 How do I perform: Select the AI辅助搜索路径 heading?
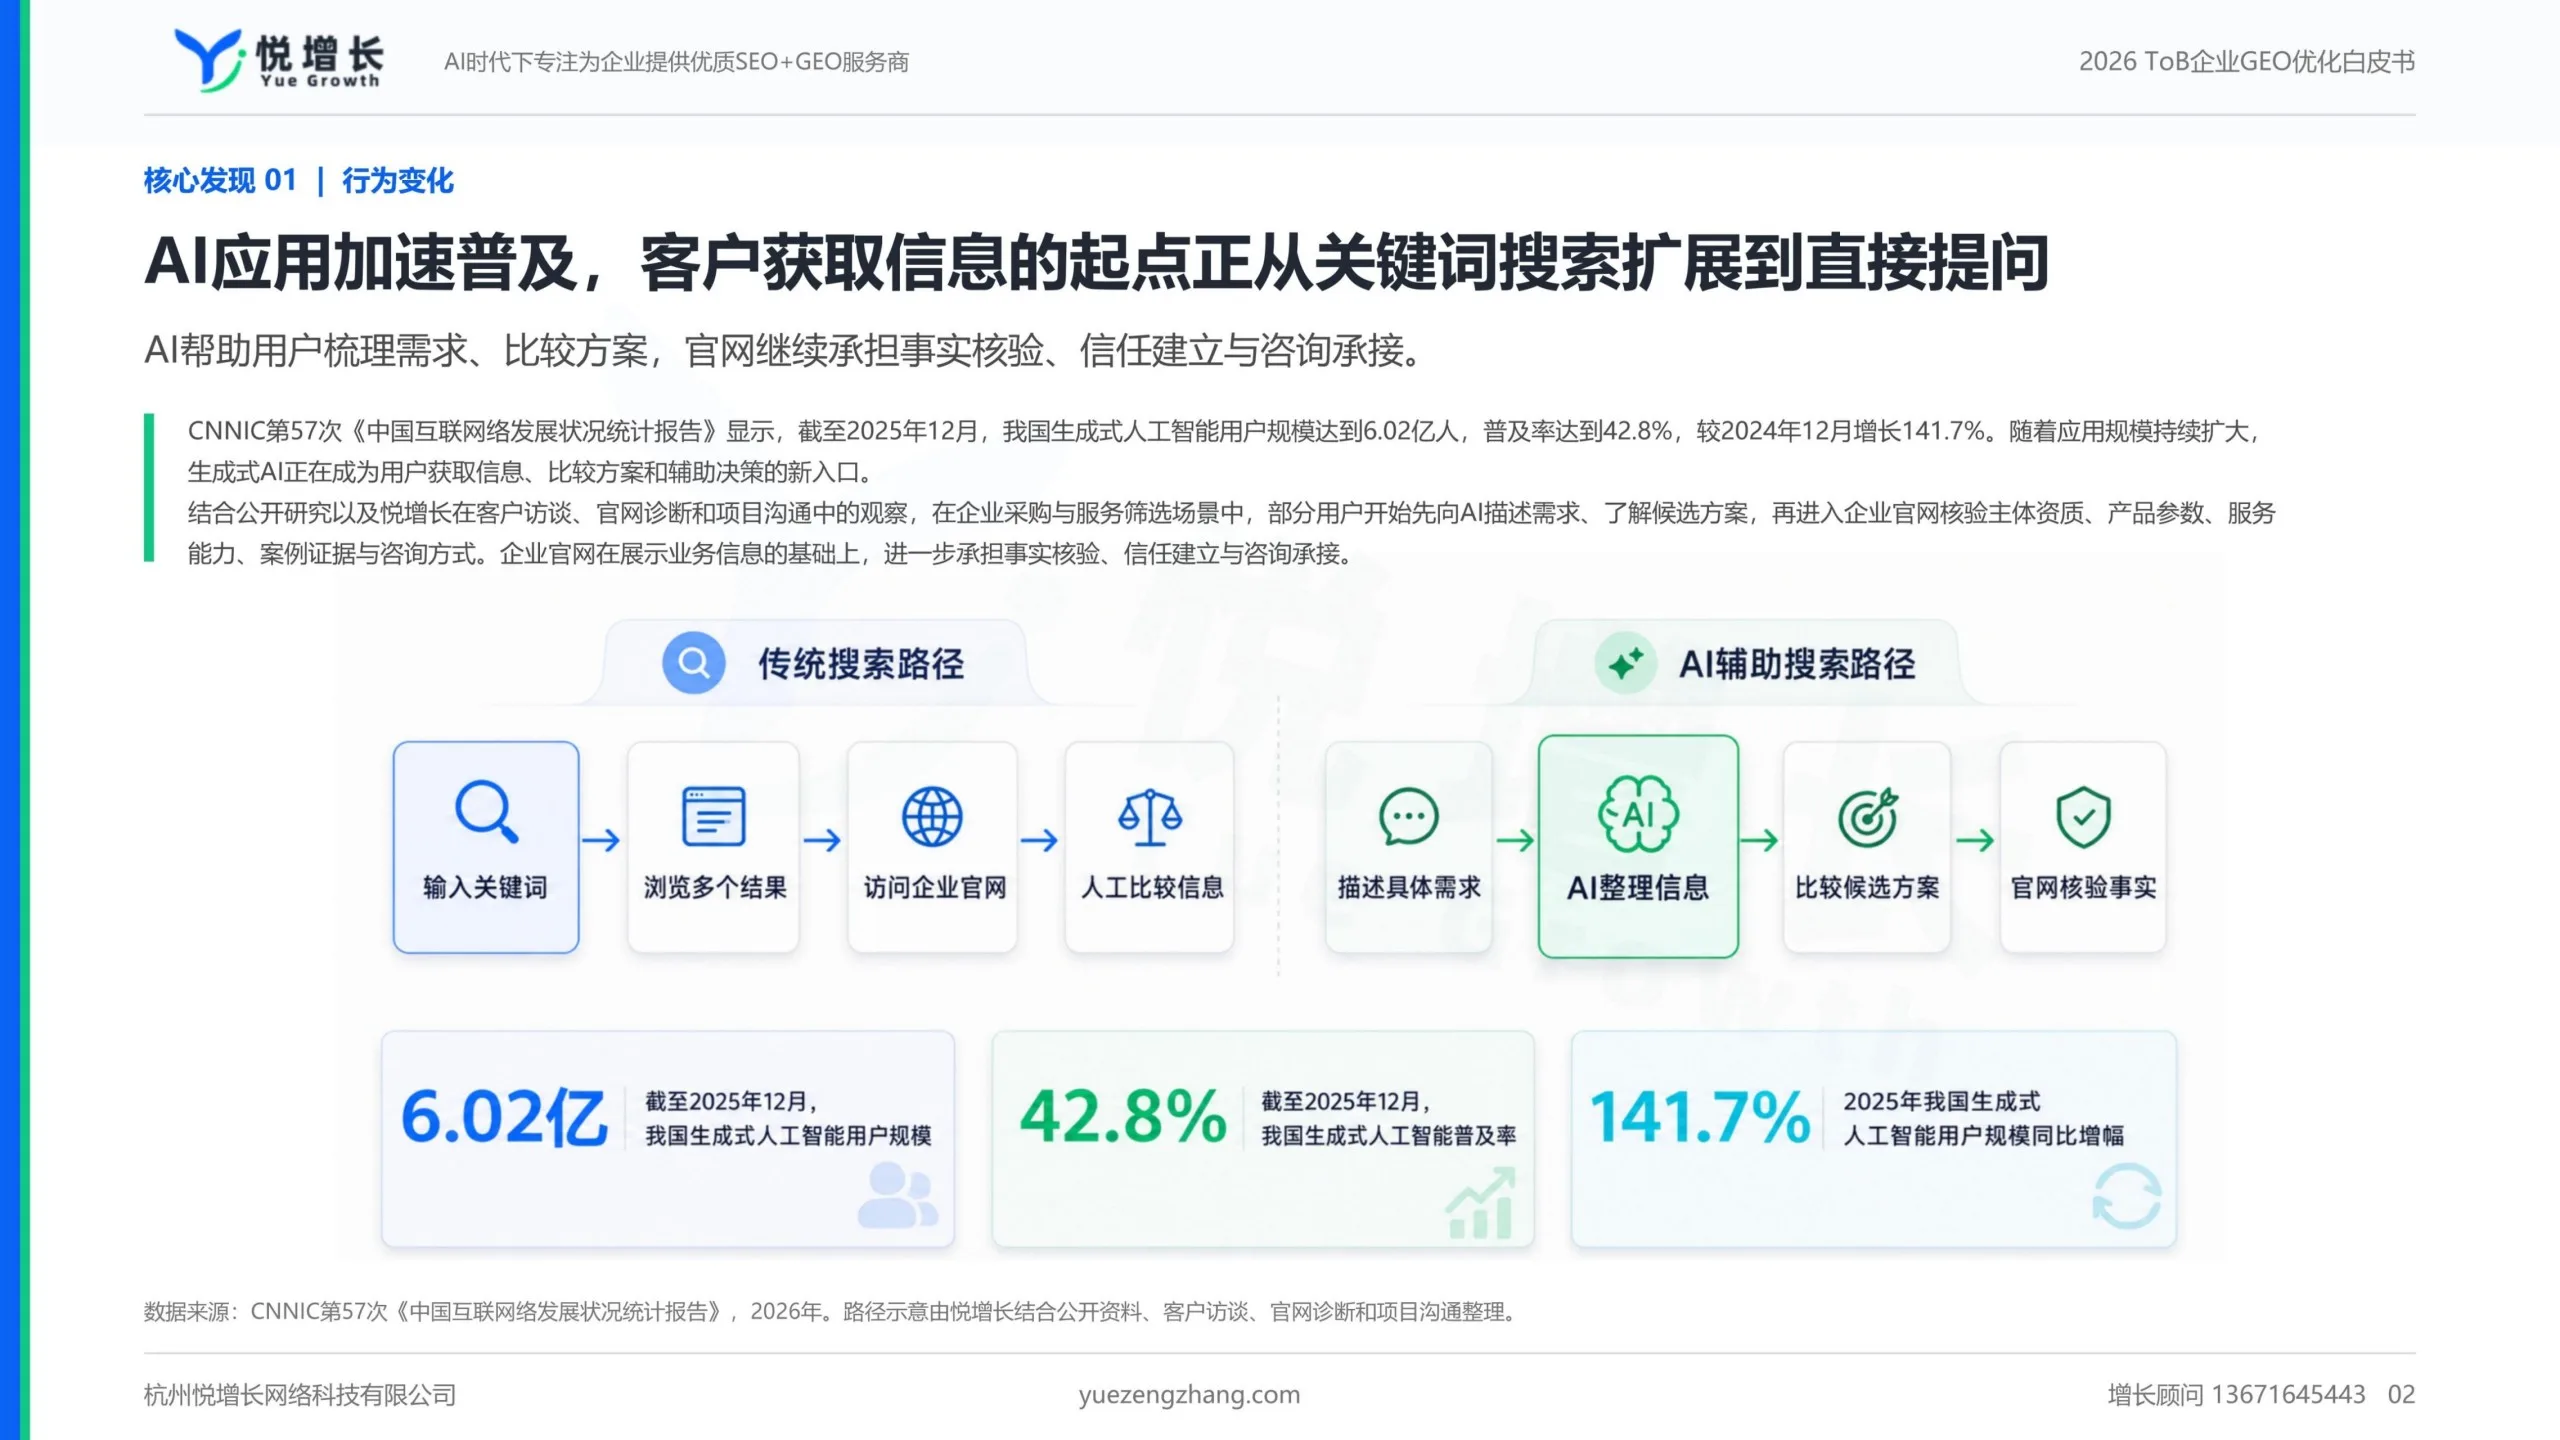click(1797, 664)
